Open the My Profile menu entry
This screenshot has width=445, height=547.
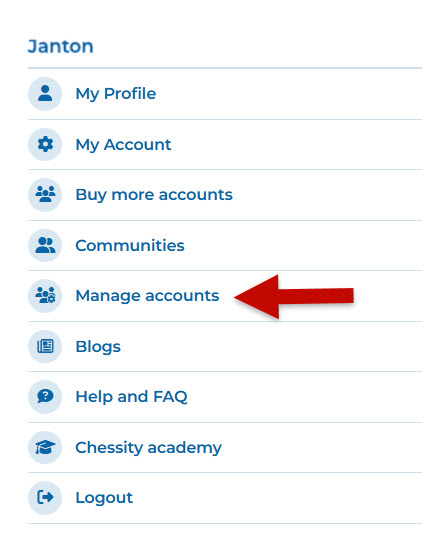(x=116, y=94)
